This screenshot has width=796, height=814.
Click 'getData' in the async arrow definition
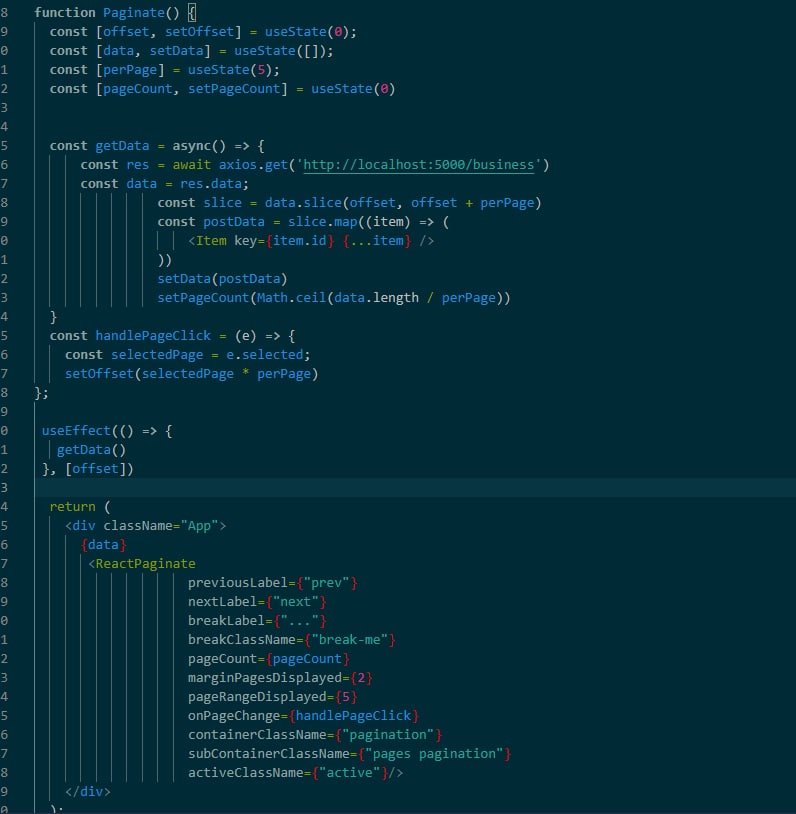(x=122, y=146)
